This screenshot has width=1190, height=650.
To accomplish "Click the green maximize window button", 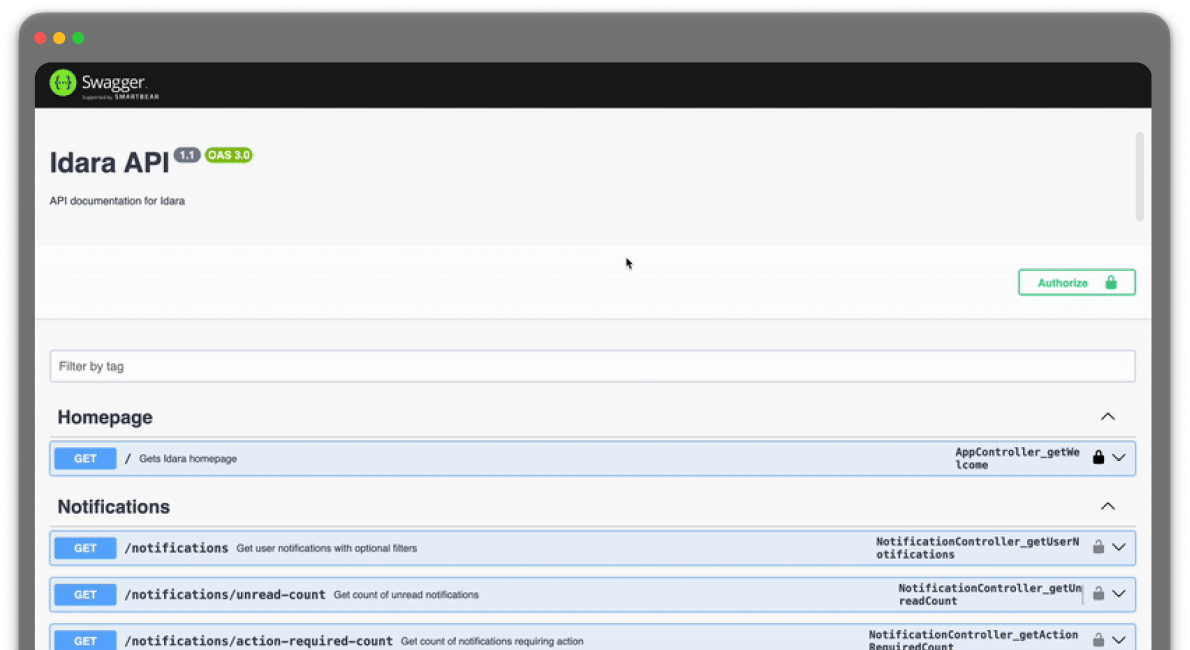I will (78, 38).
